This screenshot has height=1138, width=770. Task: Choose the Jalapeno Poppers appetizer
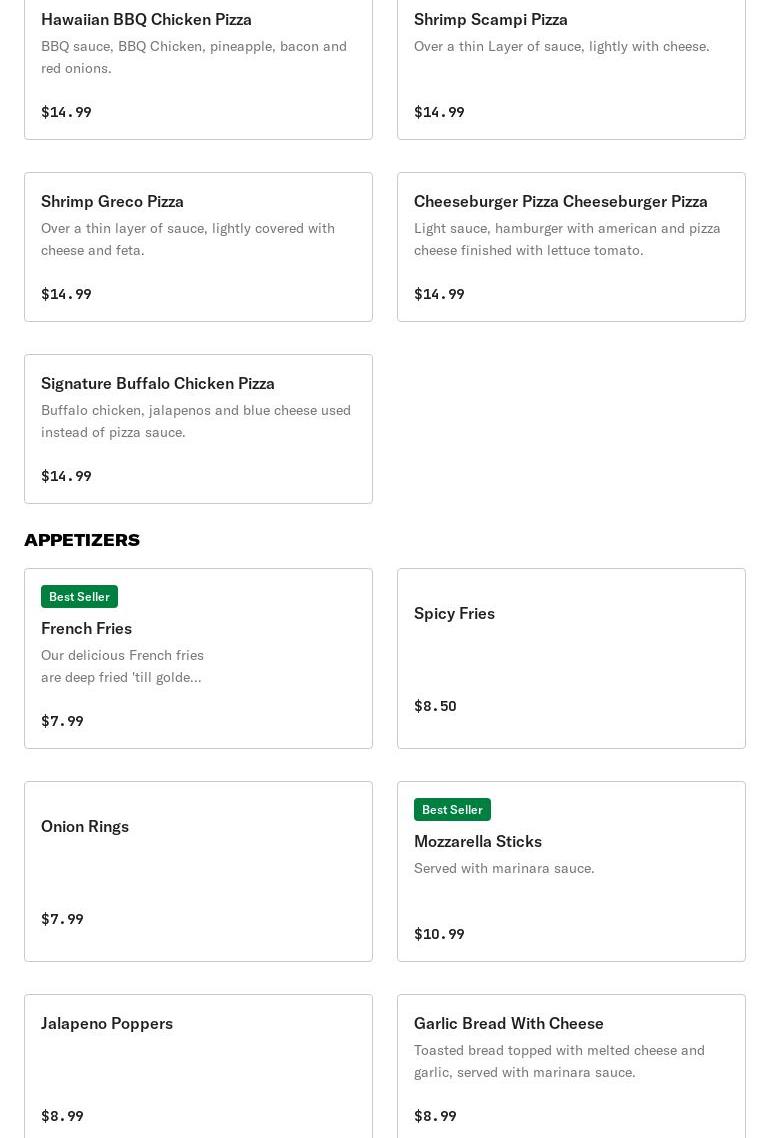click(198, 1067)
